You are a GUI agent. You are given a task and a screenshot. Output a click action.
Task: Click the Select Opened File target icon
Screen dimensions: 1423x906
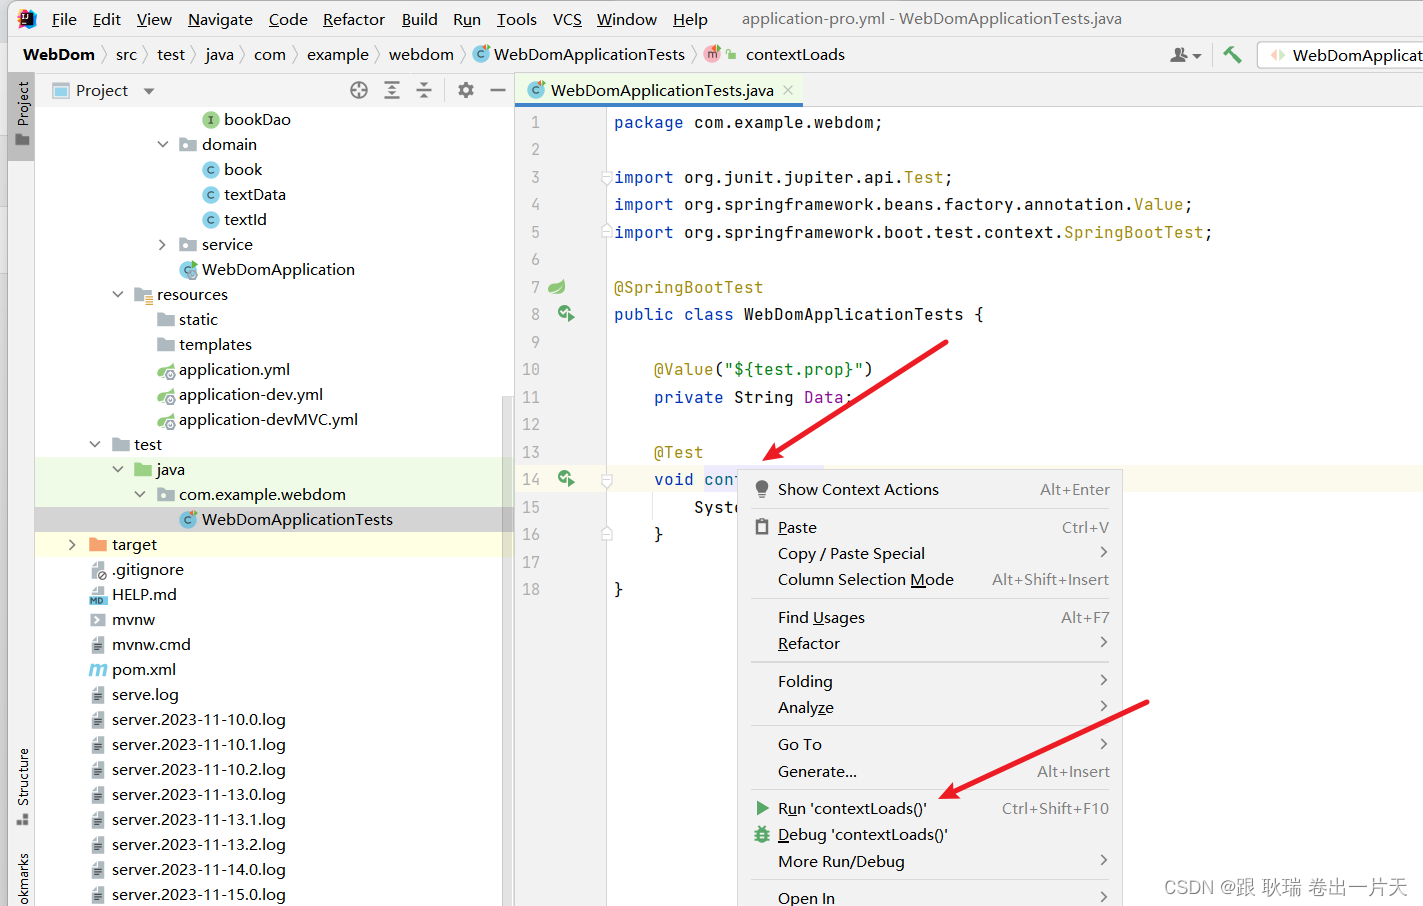tap(359, 91)
